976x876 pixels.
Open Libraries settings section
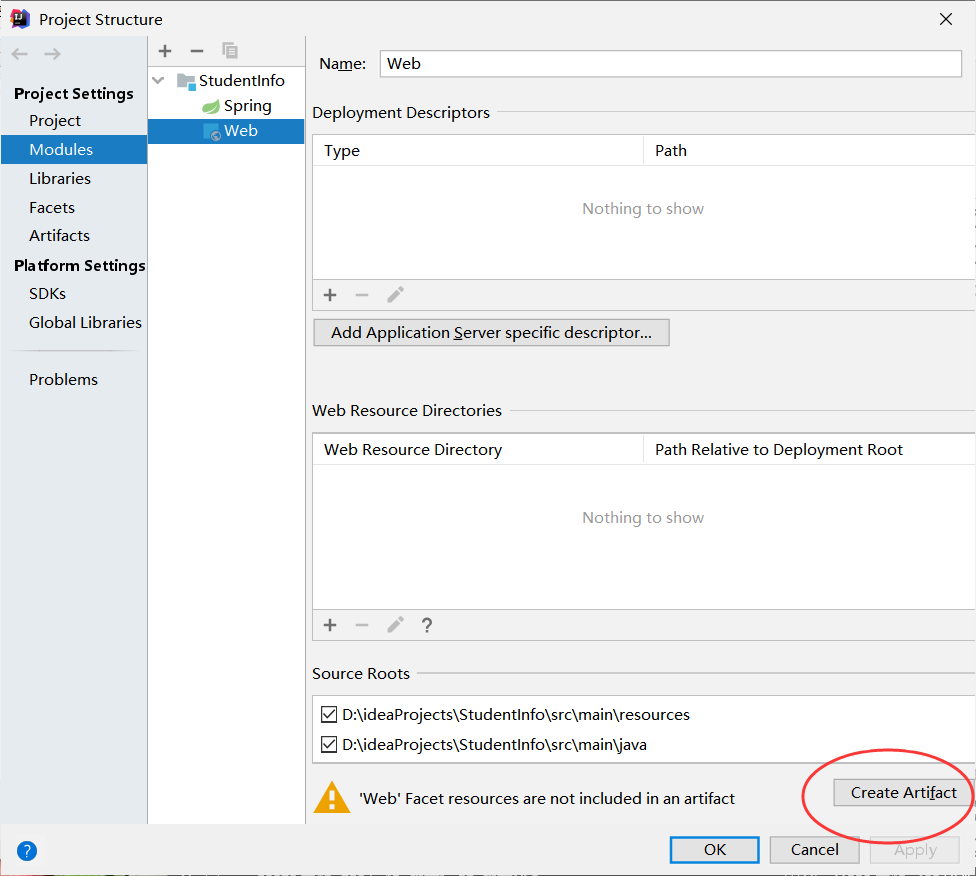(60, 179)
